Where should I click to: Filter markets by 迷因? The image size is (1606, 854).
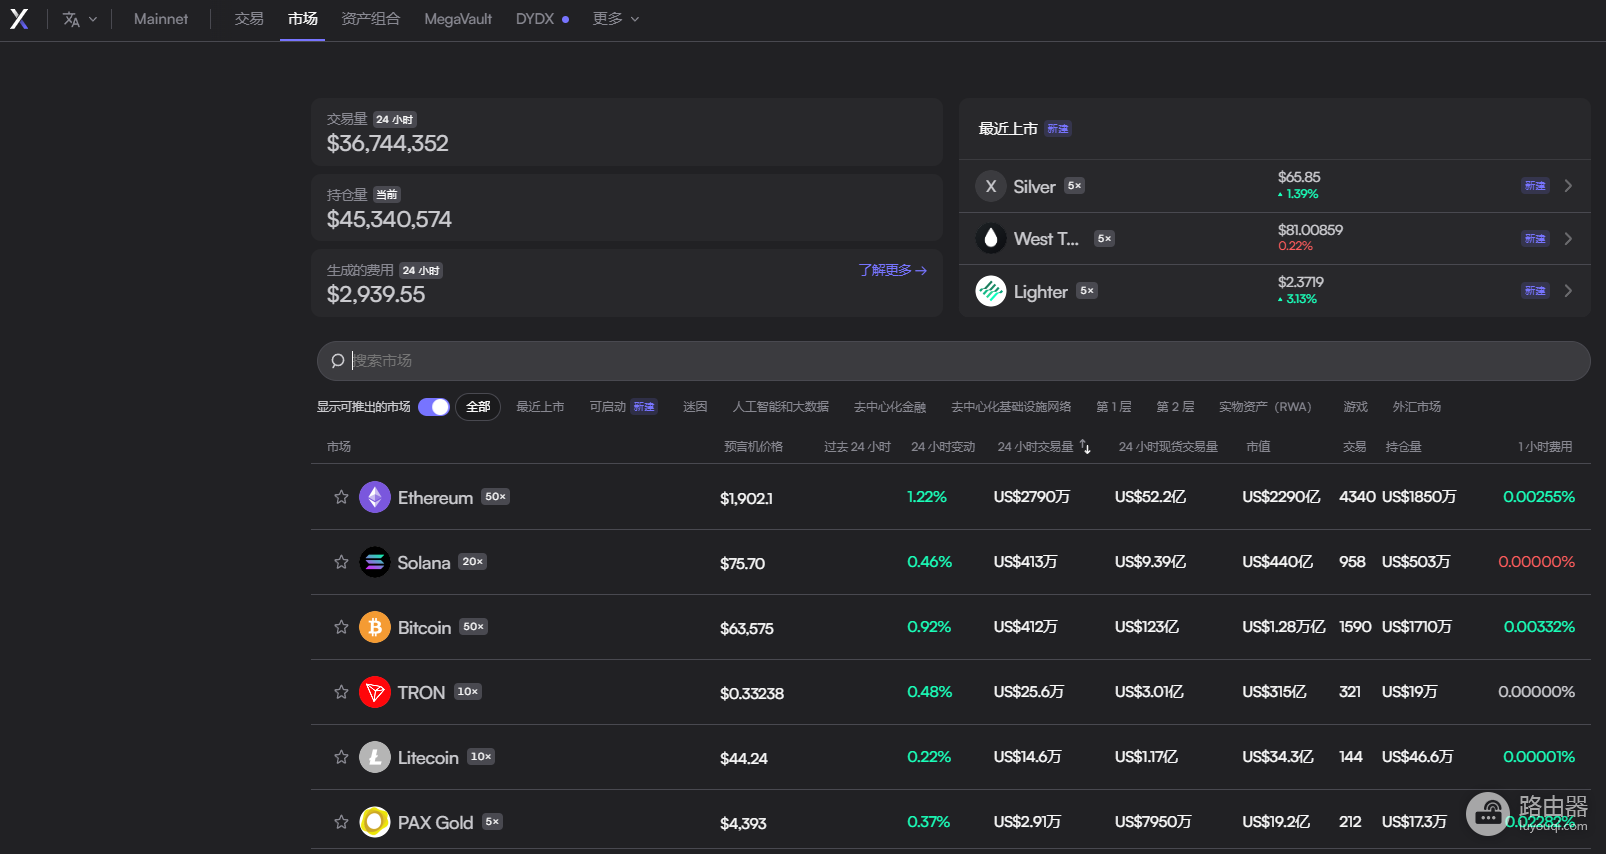point(695,407)
